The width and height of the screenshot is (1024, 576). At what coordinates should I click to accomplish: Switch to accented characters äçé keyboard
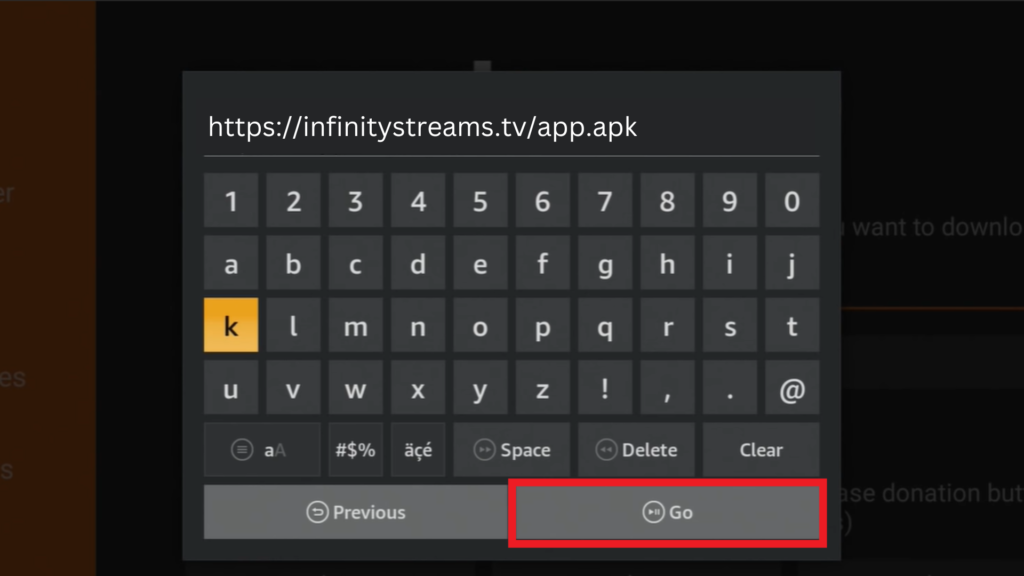[x=418, y=450]
